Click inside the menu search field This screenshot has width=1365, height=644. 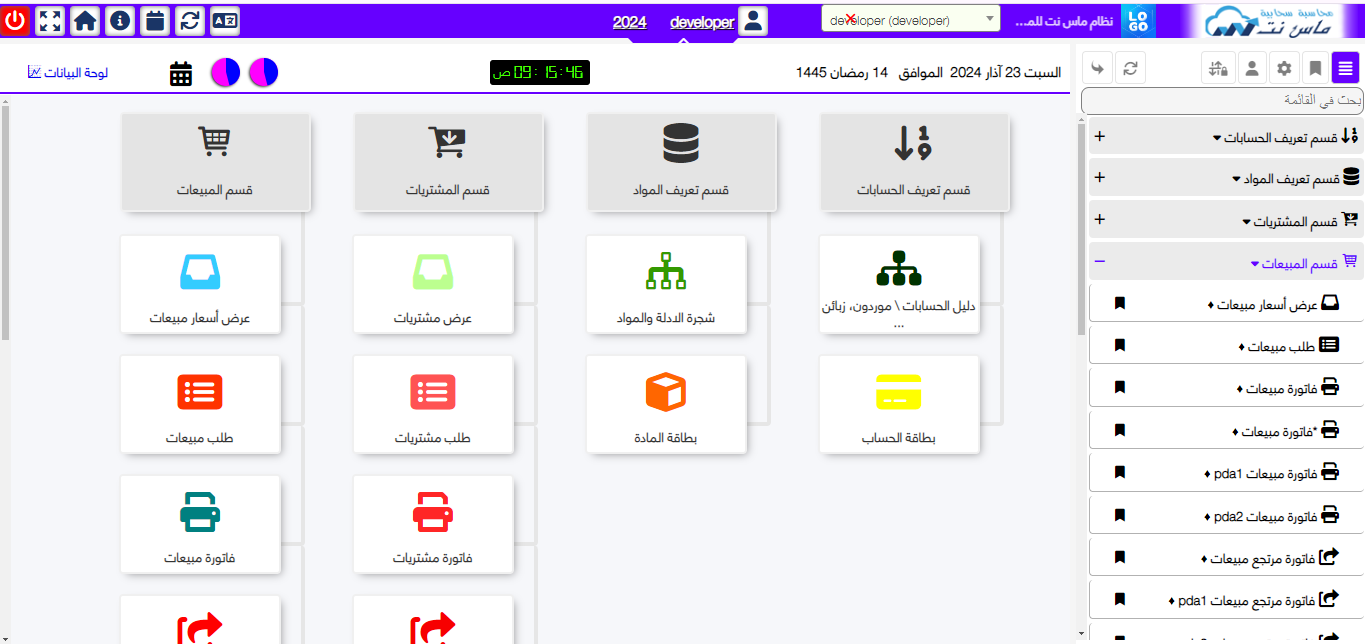click(1220, 100)
